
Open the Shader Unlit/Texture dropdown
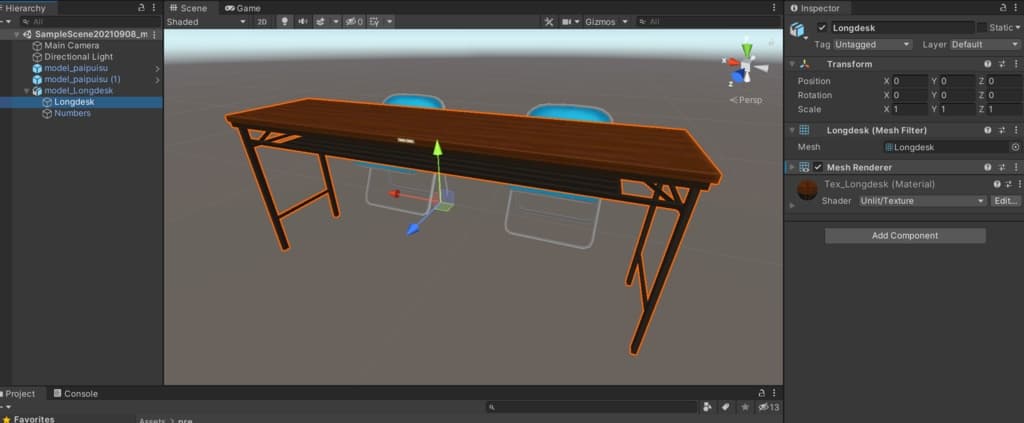point(922,200)
